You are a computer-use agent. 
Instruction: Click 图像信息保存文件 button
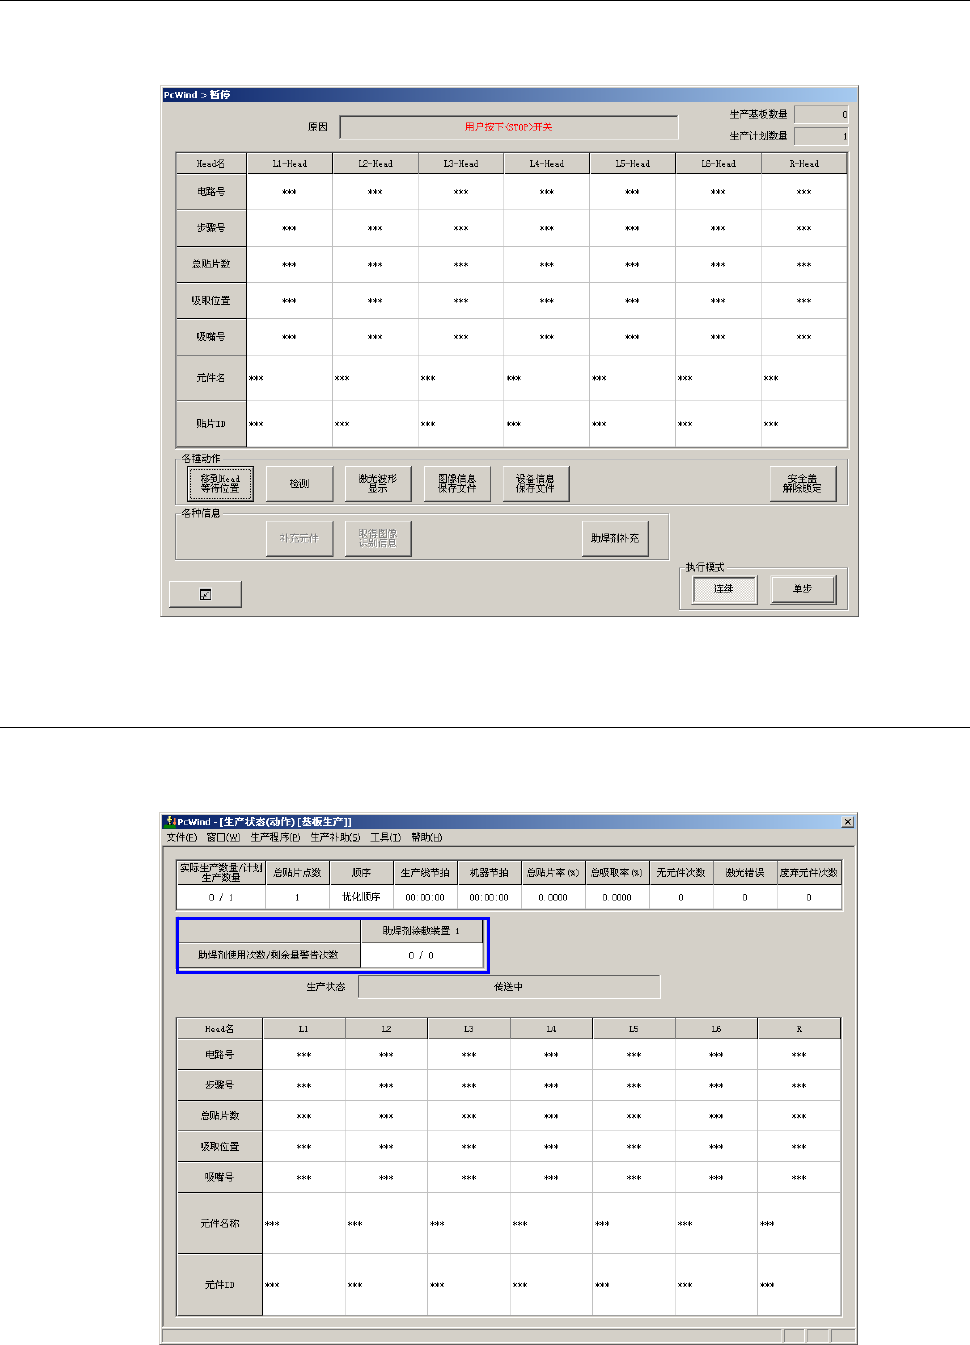point(457,484)
